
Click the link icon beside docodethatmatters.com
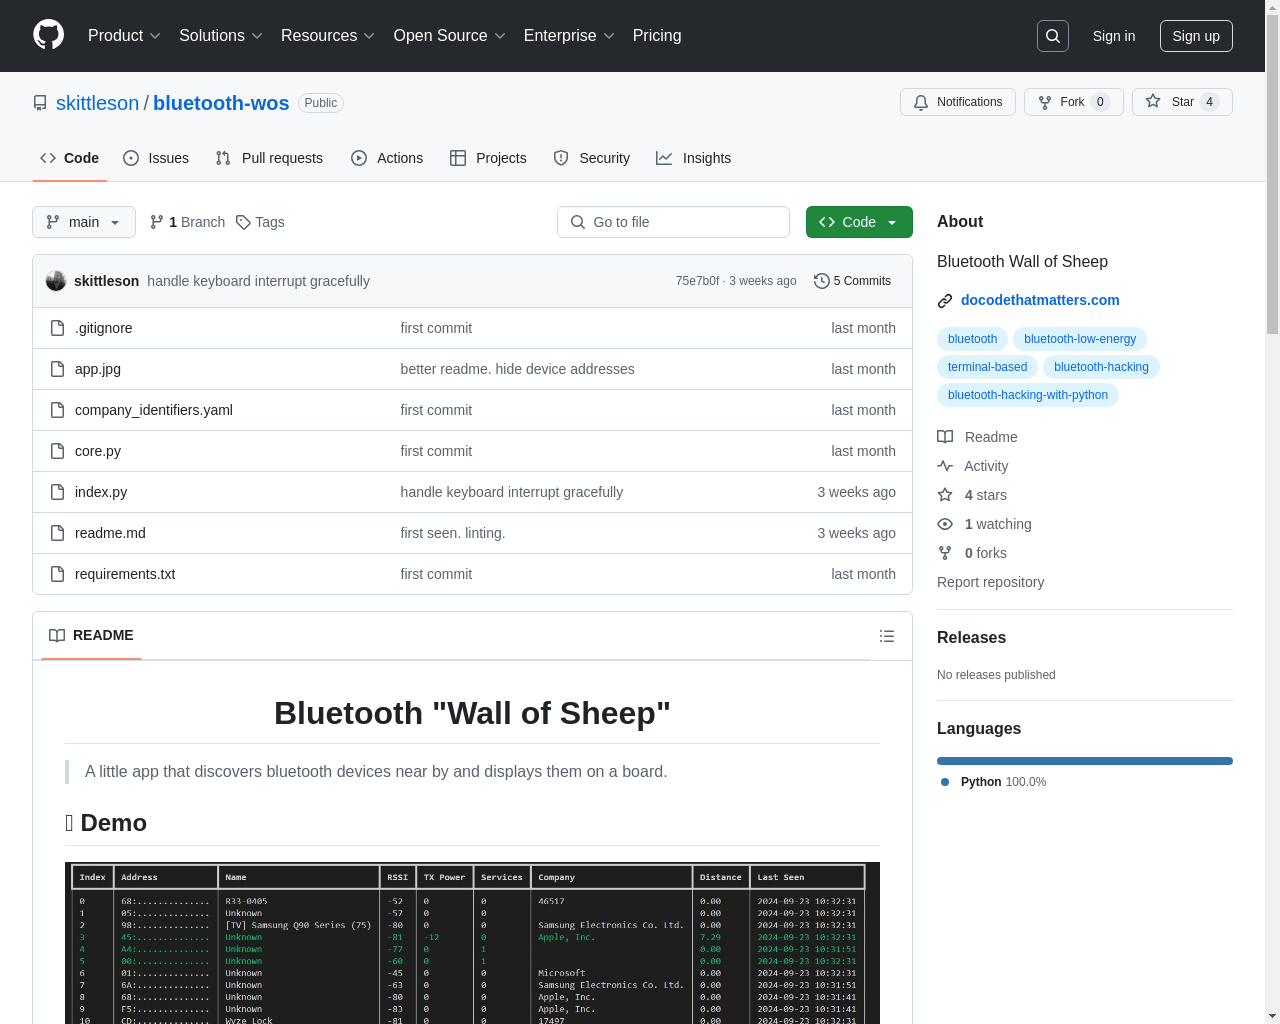point(945,301)
